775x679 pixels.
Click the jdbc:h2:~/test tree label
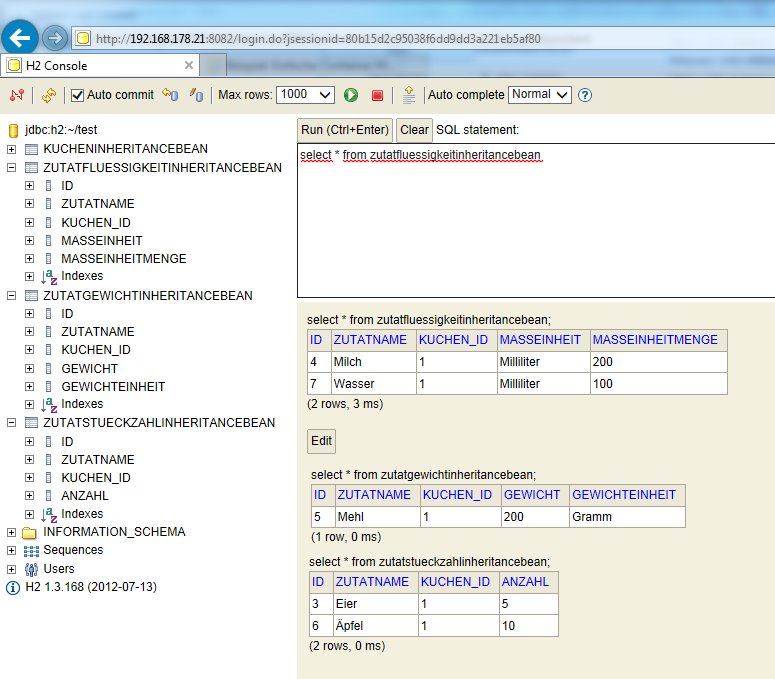[x=61, y=130]
